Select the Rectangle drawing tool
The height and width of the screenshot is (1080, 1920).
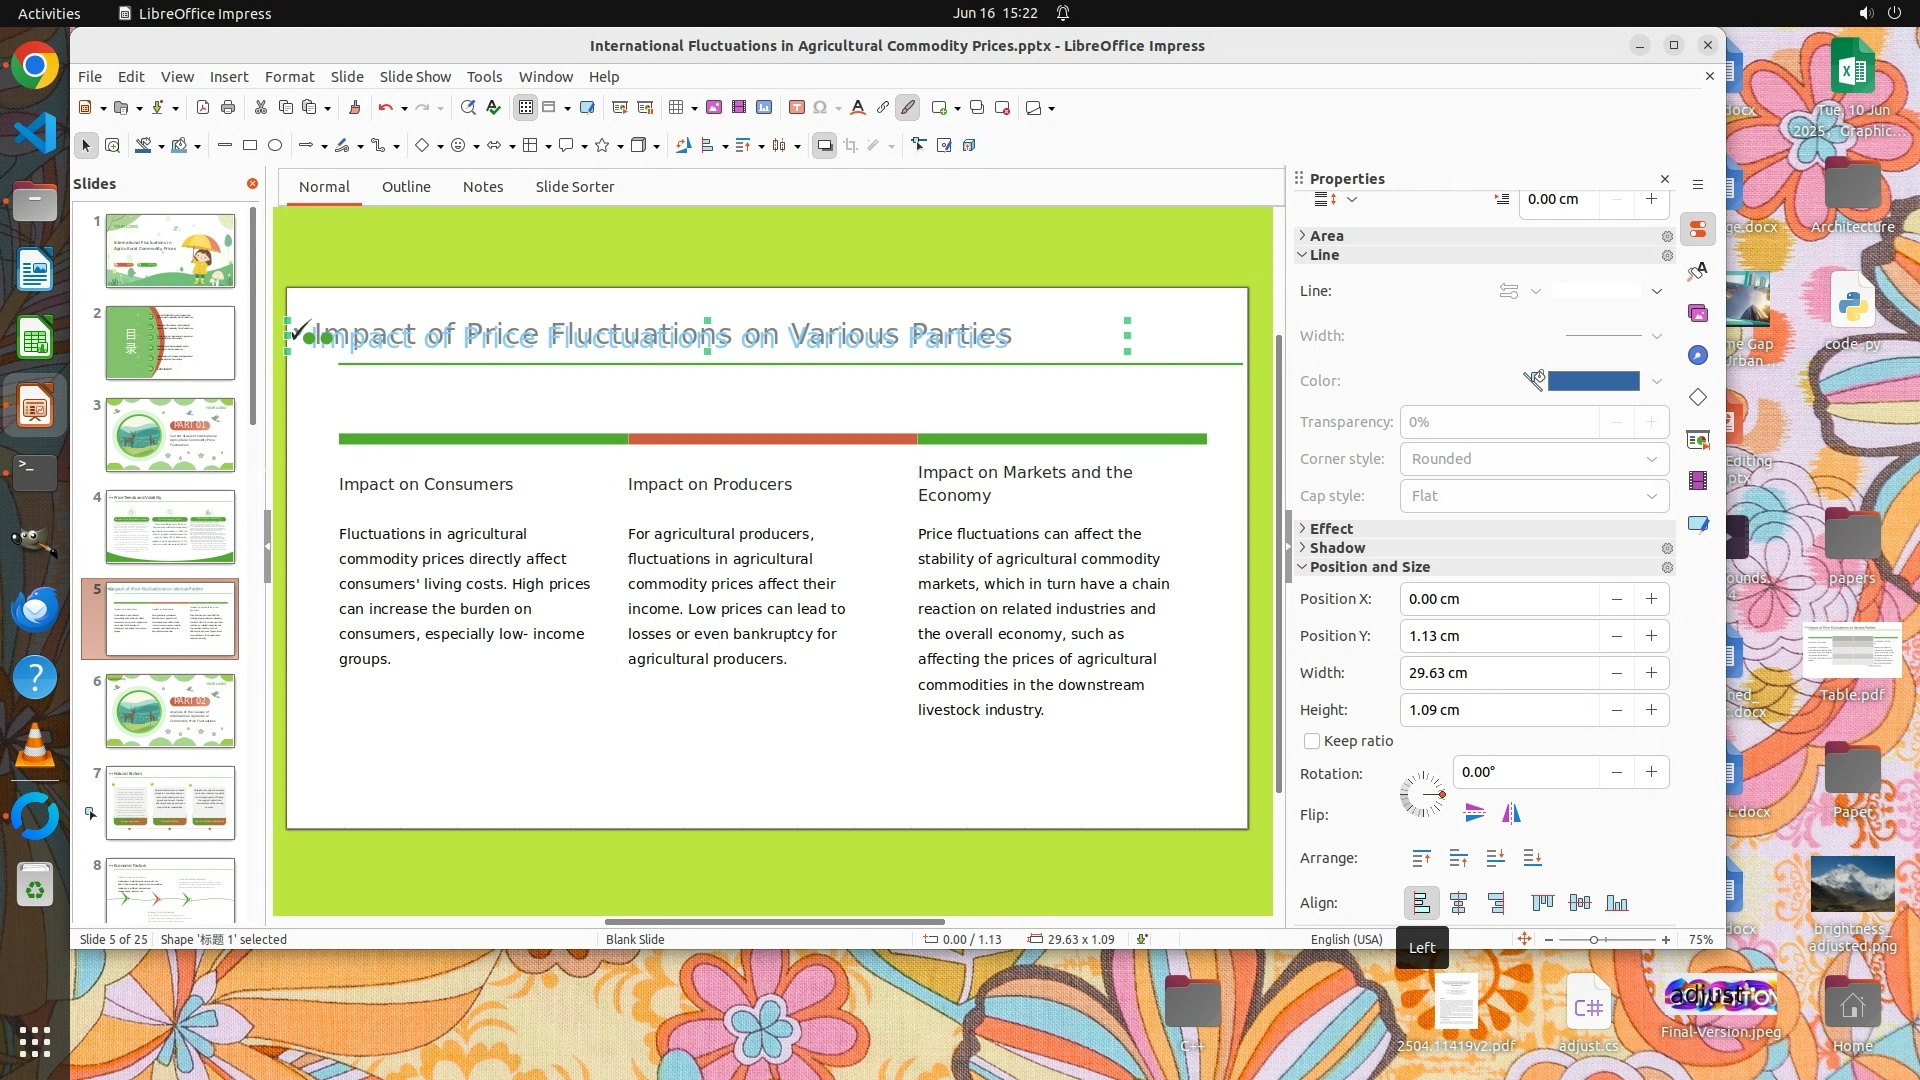pos(250,146)
